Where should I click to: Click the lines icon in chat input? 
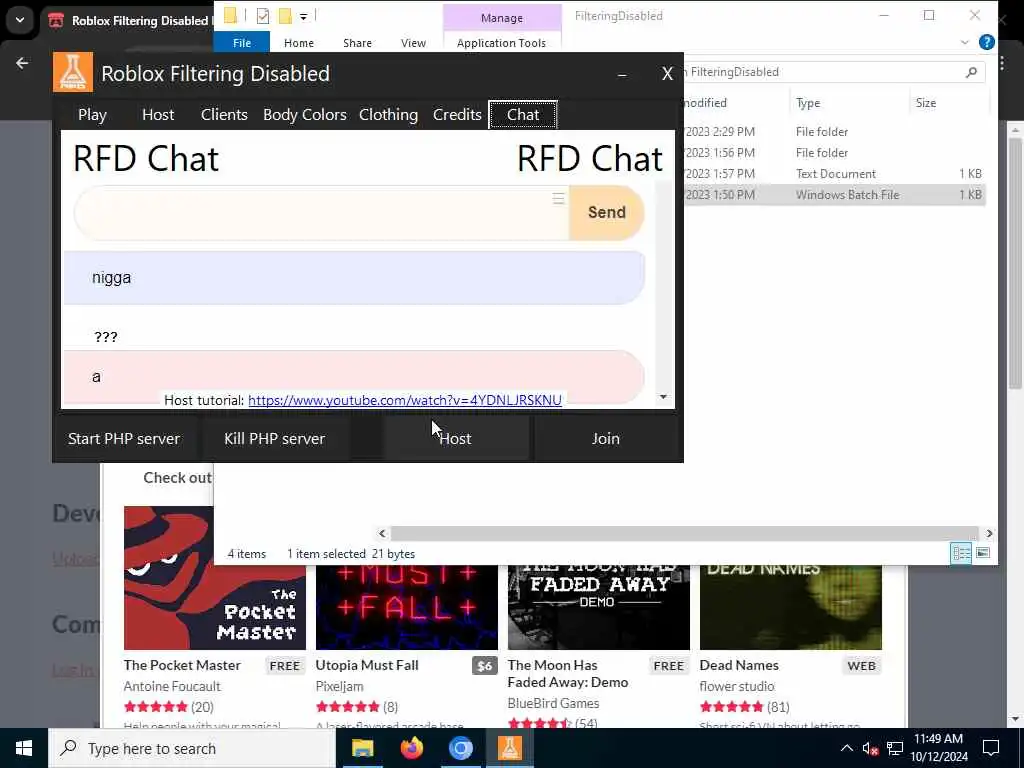[558, 199]
